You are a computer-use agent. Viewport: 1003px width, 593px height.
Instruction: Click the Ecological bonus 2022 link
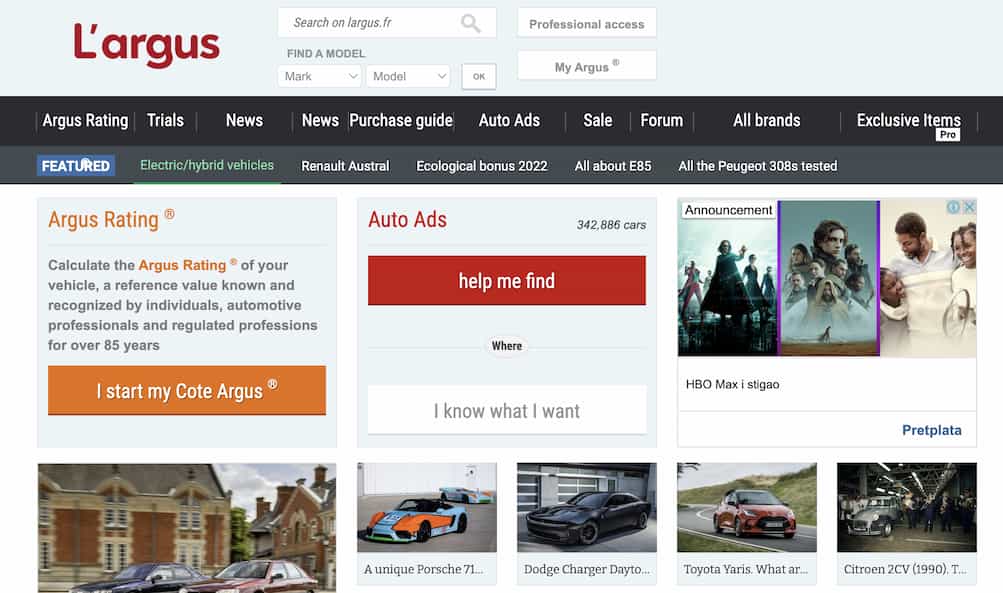click(x=481, y=166)
